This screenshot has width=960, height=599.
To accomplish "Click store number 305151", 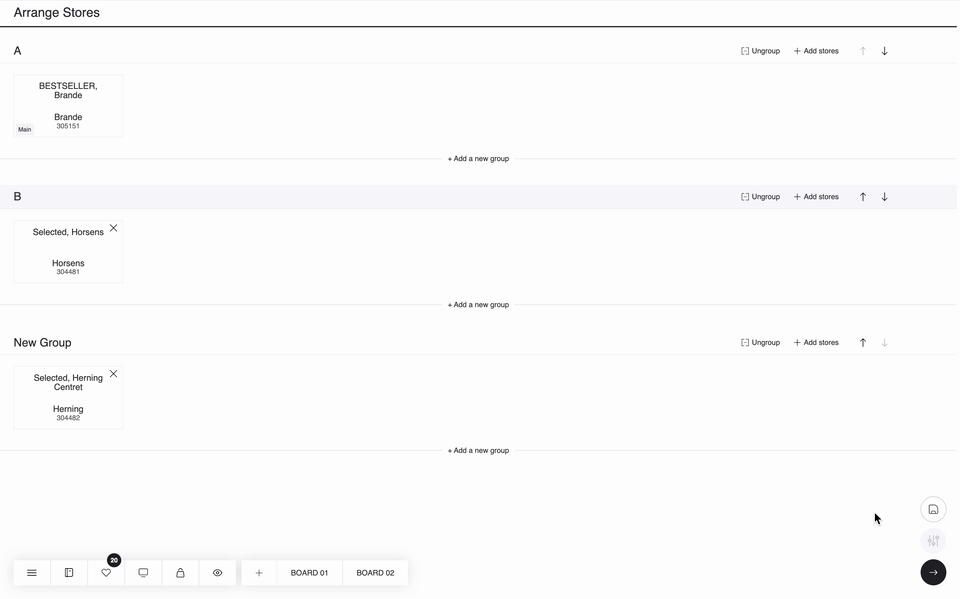I will (x=68, y=126).
